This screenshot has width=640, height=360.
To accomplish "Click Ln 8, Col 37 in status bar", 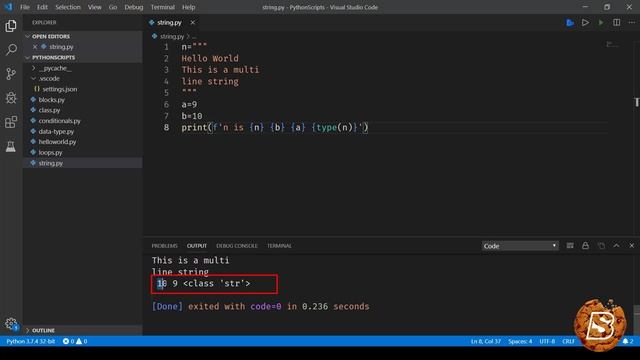I will click(x=486, y=341).
